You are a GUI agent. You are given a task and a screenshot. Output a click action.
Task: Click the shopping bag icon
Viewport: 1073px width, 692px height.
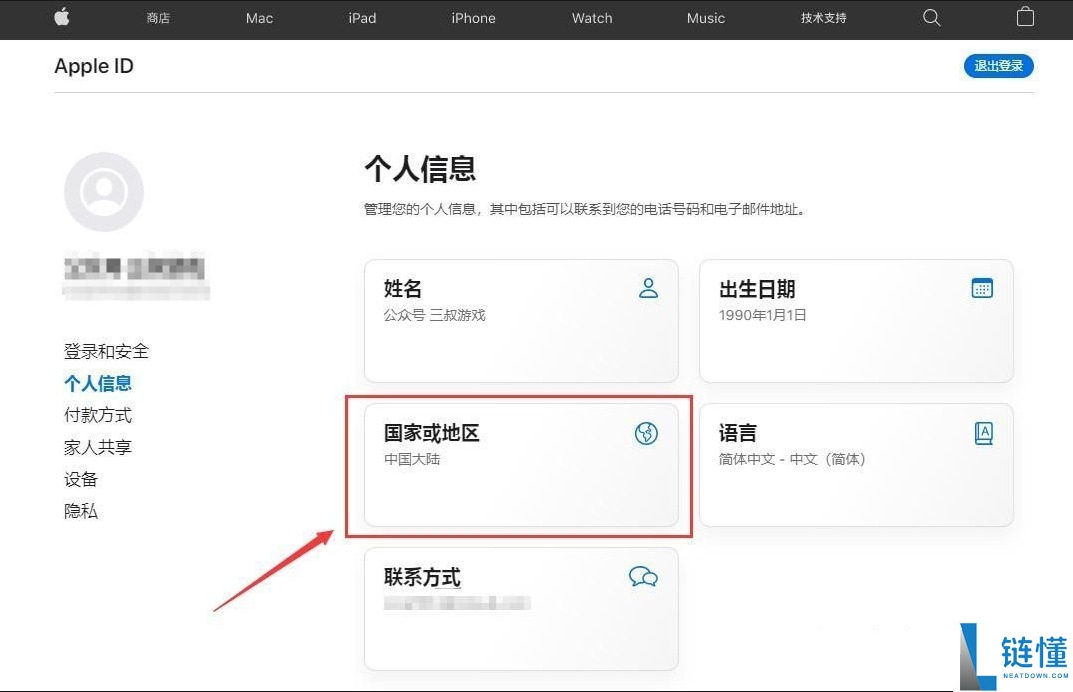click(x=1025, y=17)
